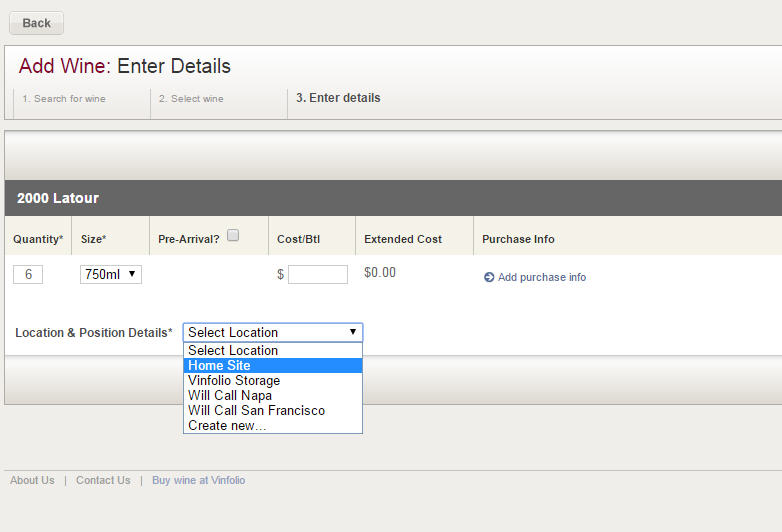Select the blank Select Location option
This screenshot has width=782, height=532.
tap(273, 351)
